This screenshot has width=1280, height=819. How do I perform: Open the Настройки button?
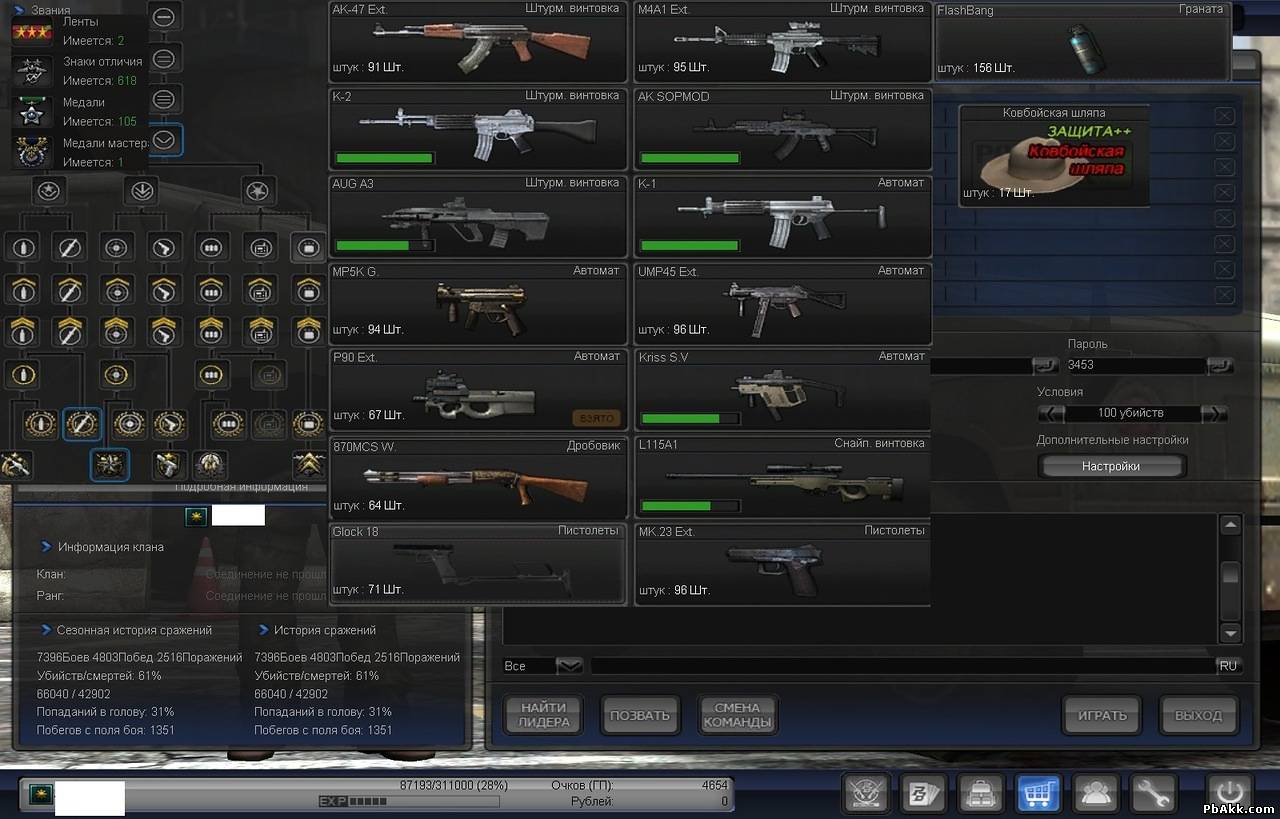click(1111, 466)
